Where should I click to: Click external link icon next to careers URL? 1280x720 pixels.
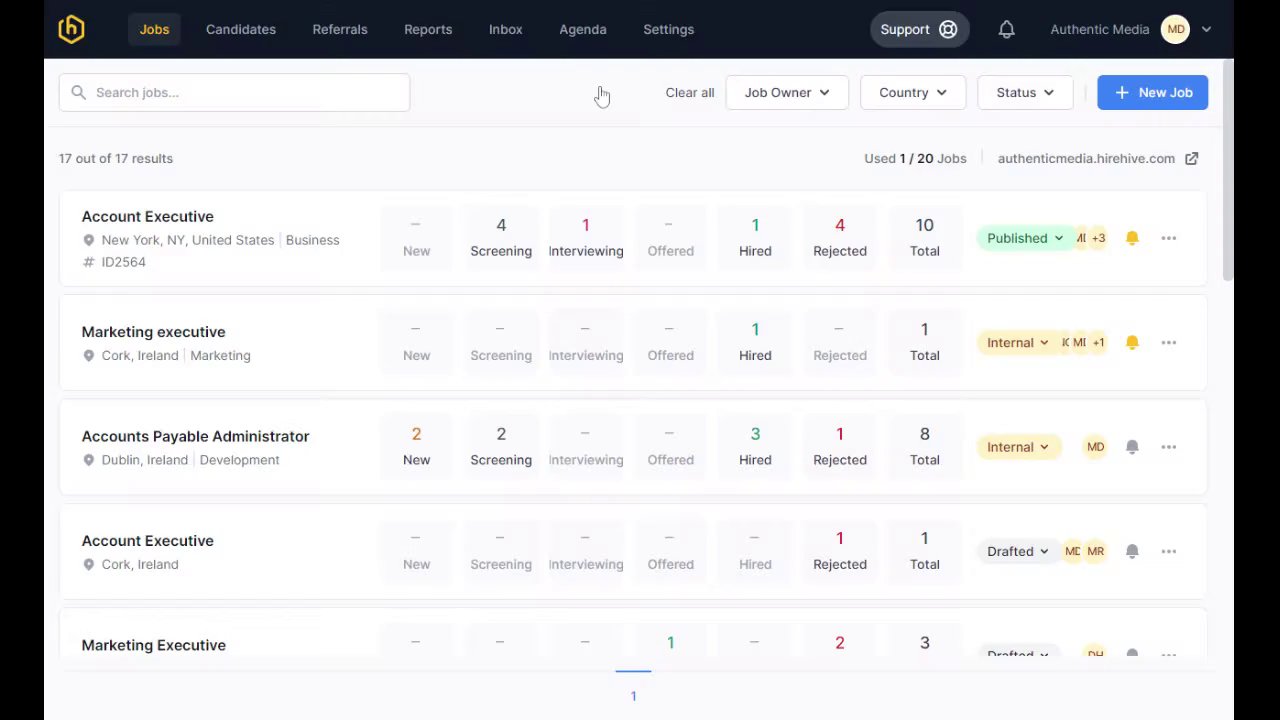coord(1191,158)
